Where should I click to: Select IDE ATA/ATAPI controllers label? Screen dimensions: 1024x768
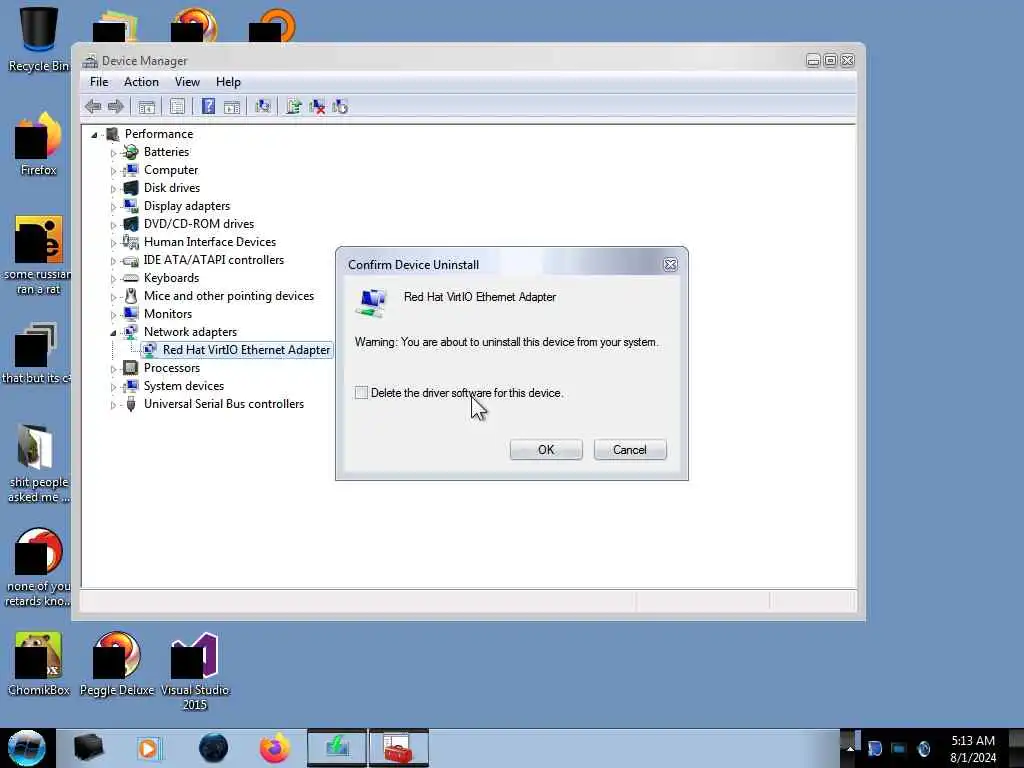[214, 260]
